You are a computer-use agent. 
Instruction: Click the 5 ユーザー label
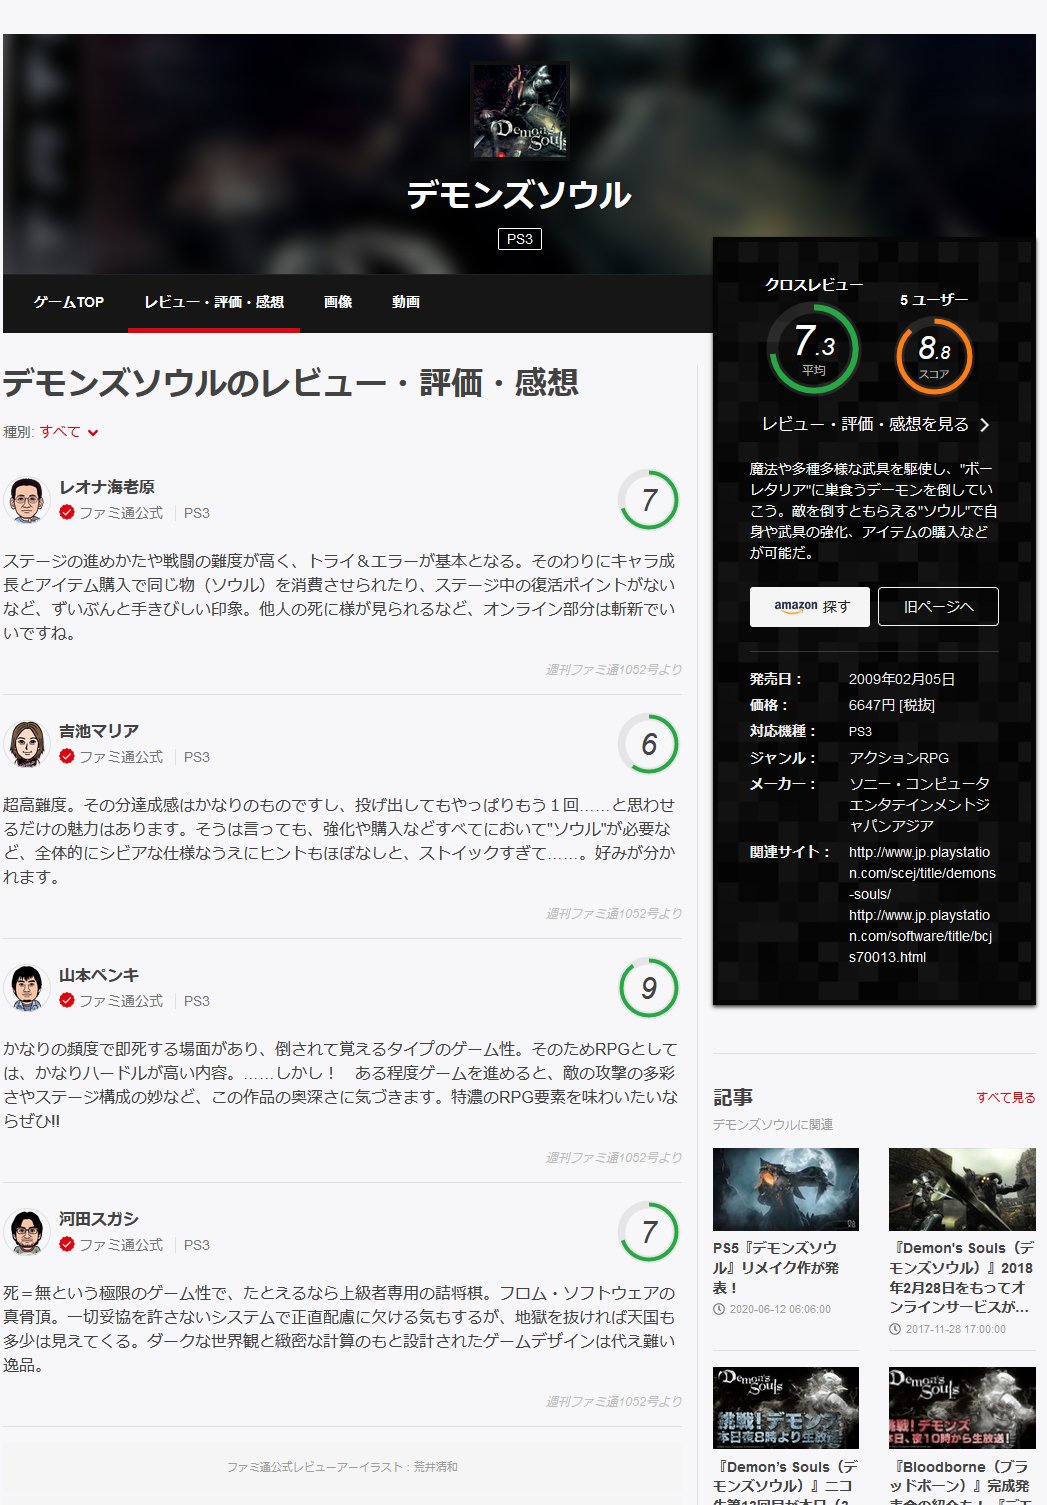tap(934, 300)
